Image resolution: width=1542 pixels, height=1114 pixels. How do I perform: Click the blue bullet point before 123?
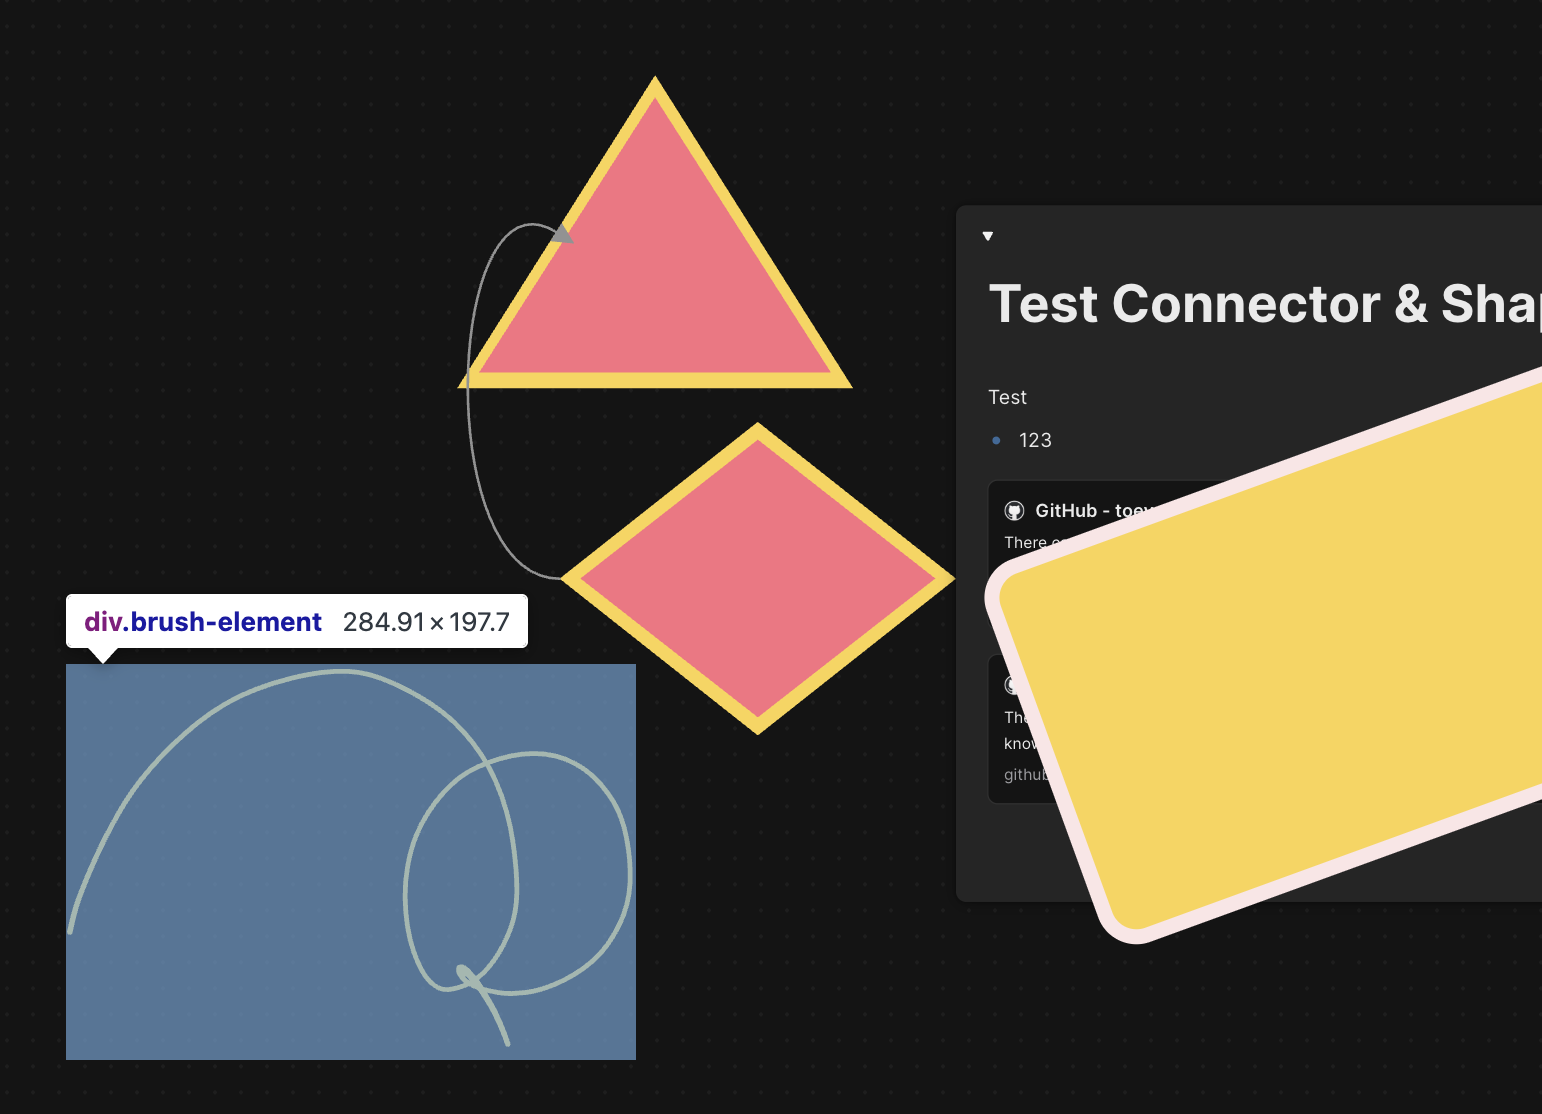point(996,441)
